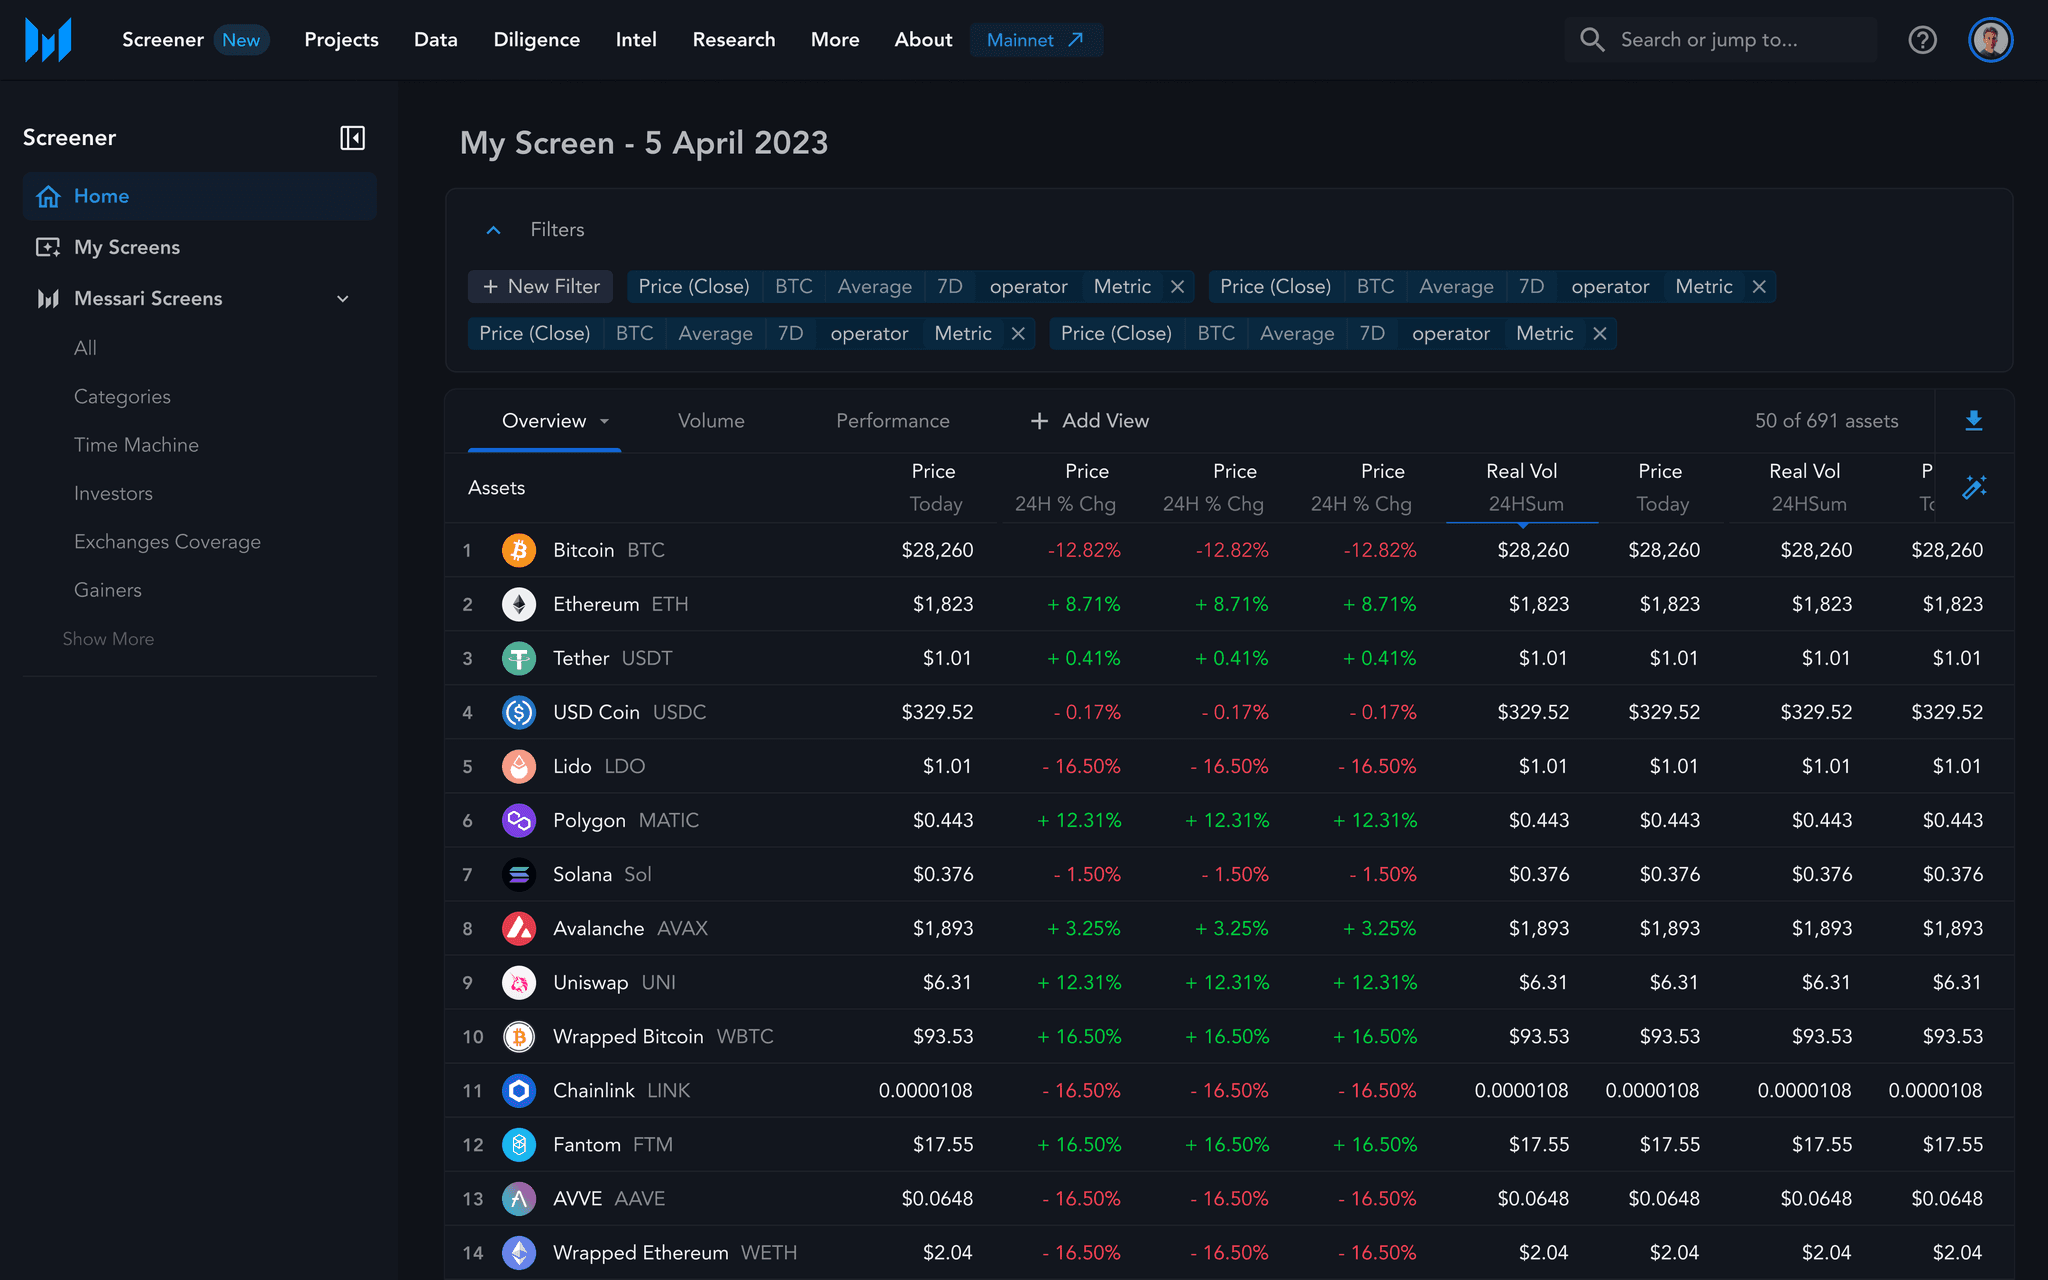Click the Chainlink coin icon

click(519, 1090)
